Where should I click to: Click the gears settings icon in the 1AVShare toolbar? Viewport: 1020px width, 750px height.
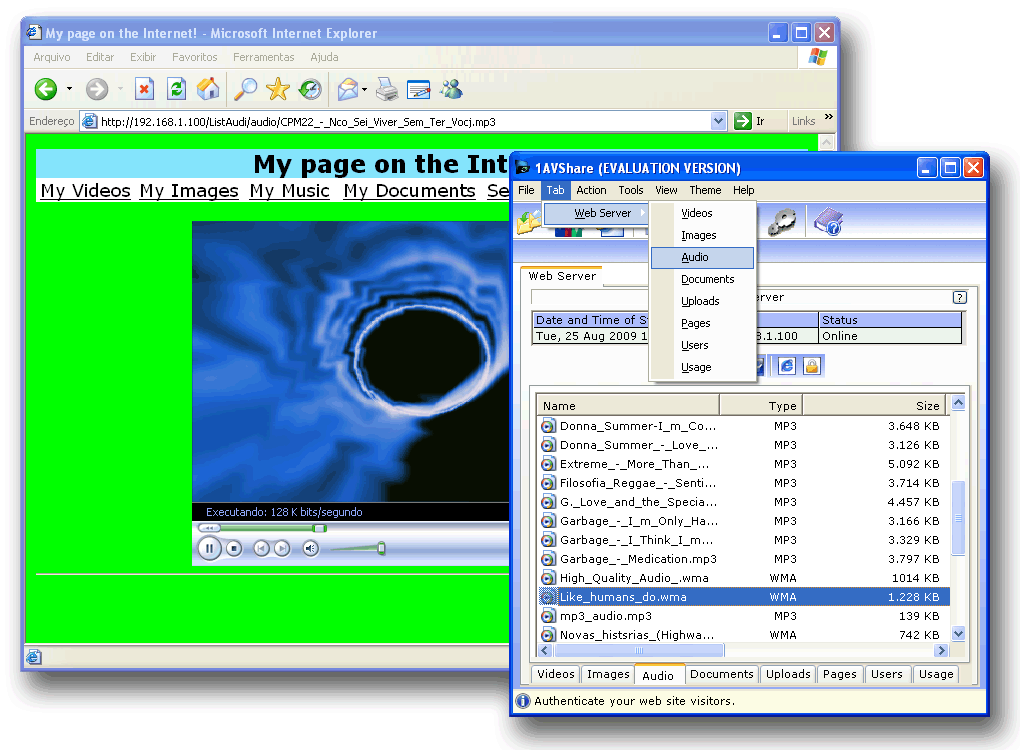tap(781, 222)
